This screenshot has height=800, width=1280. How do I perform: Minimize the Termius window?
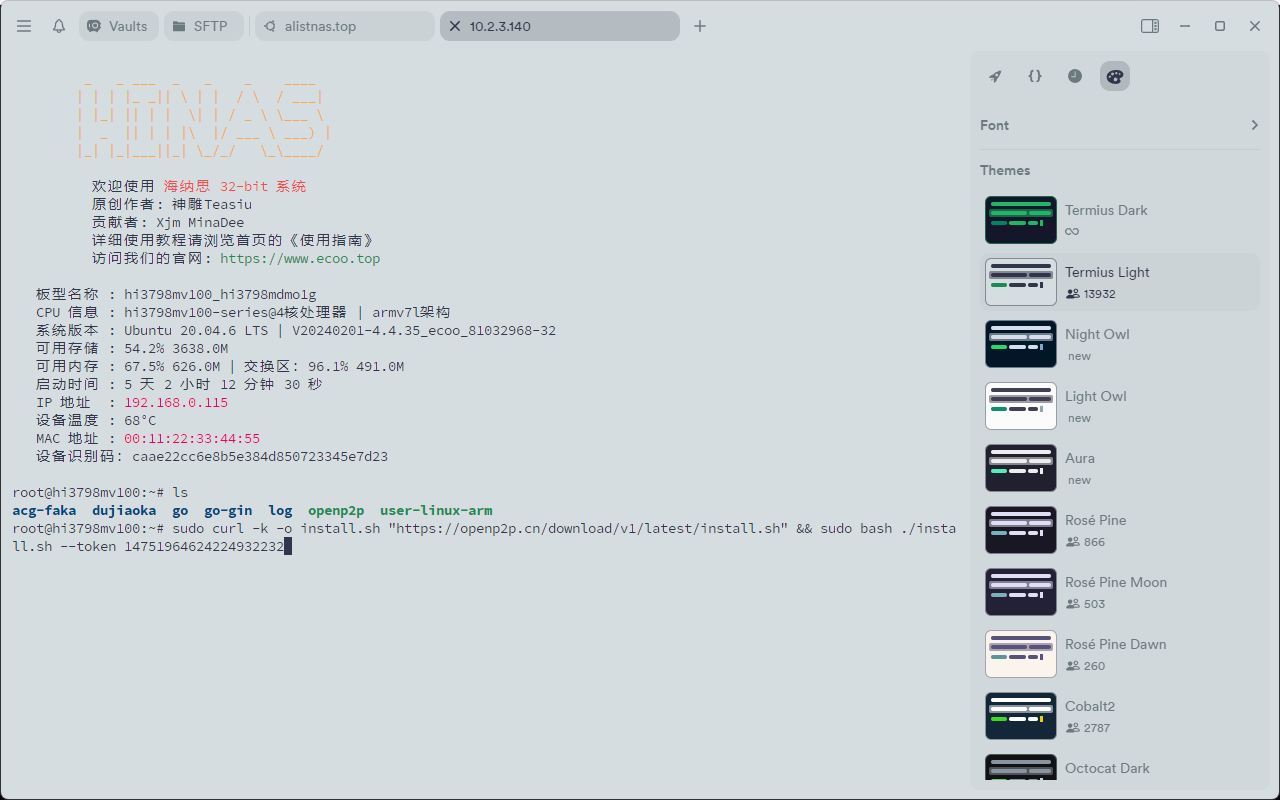(x=1185, y=26)
